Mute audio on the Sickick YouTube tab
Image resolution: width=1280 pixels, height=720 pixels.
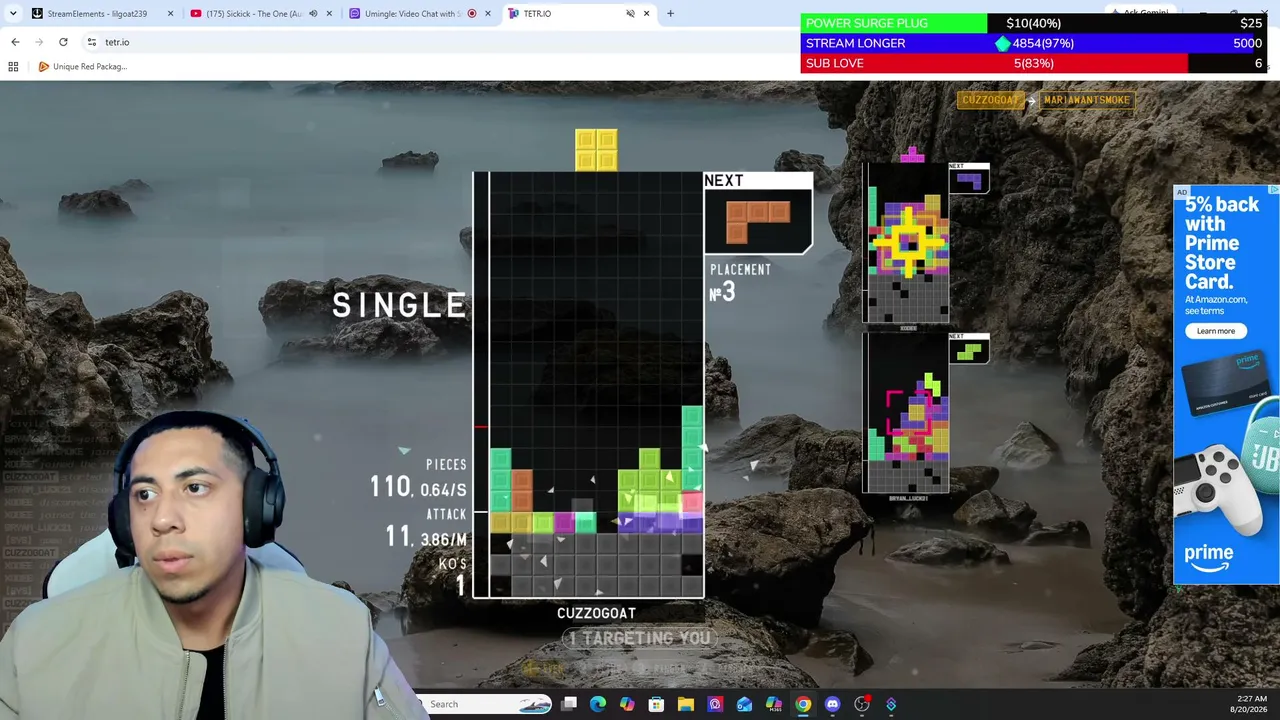click(313, 14)
